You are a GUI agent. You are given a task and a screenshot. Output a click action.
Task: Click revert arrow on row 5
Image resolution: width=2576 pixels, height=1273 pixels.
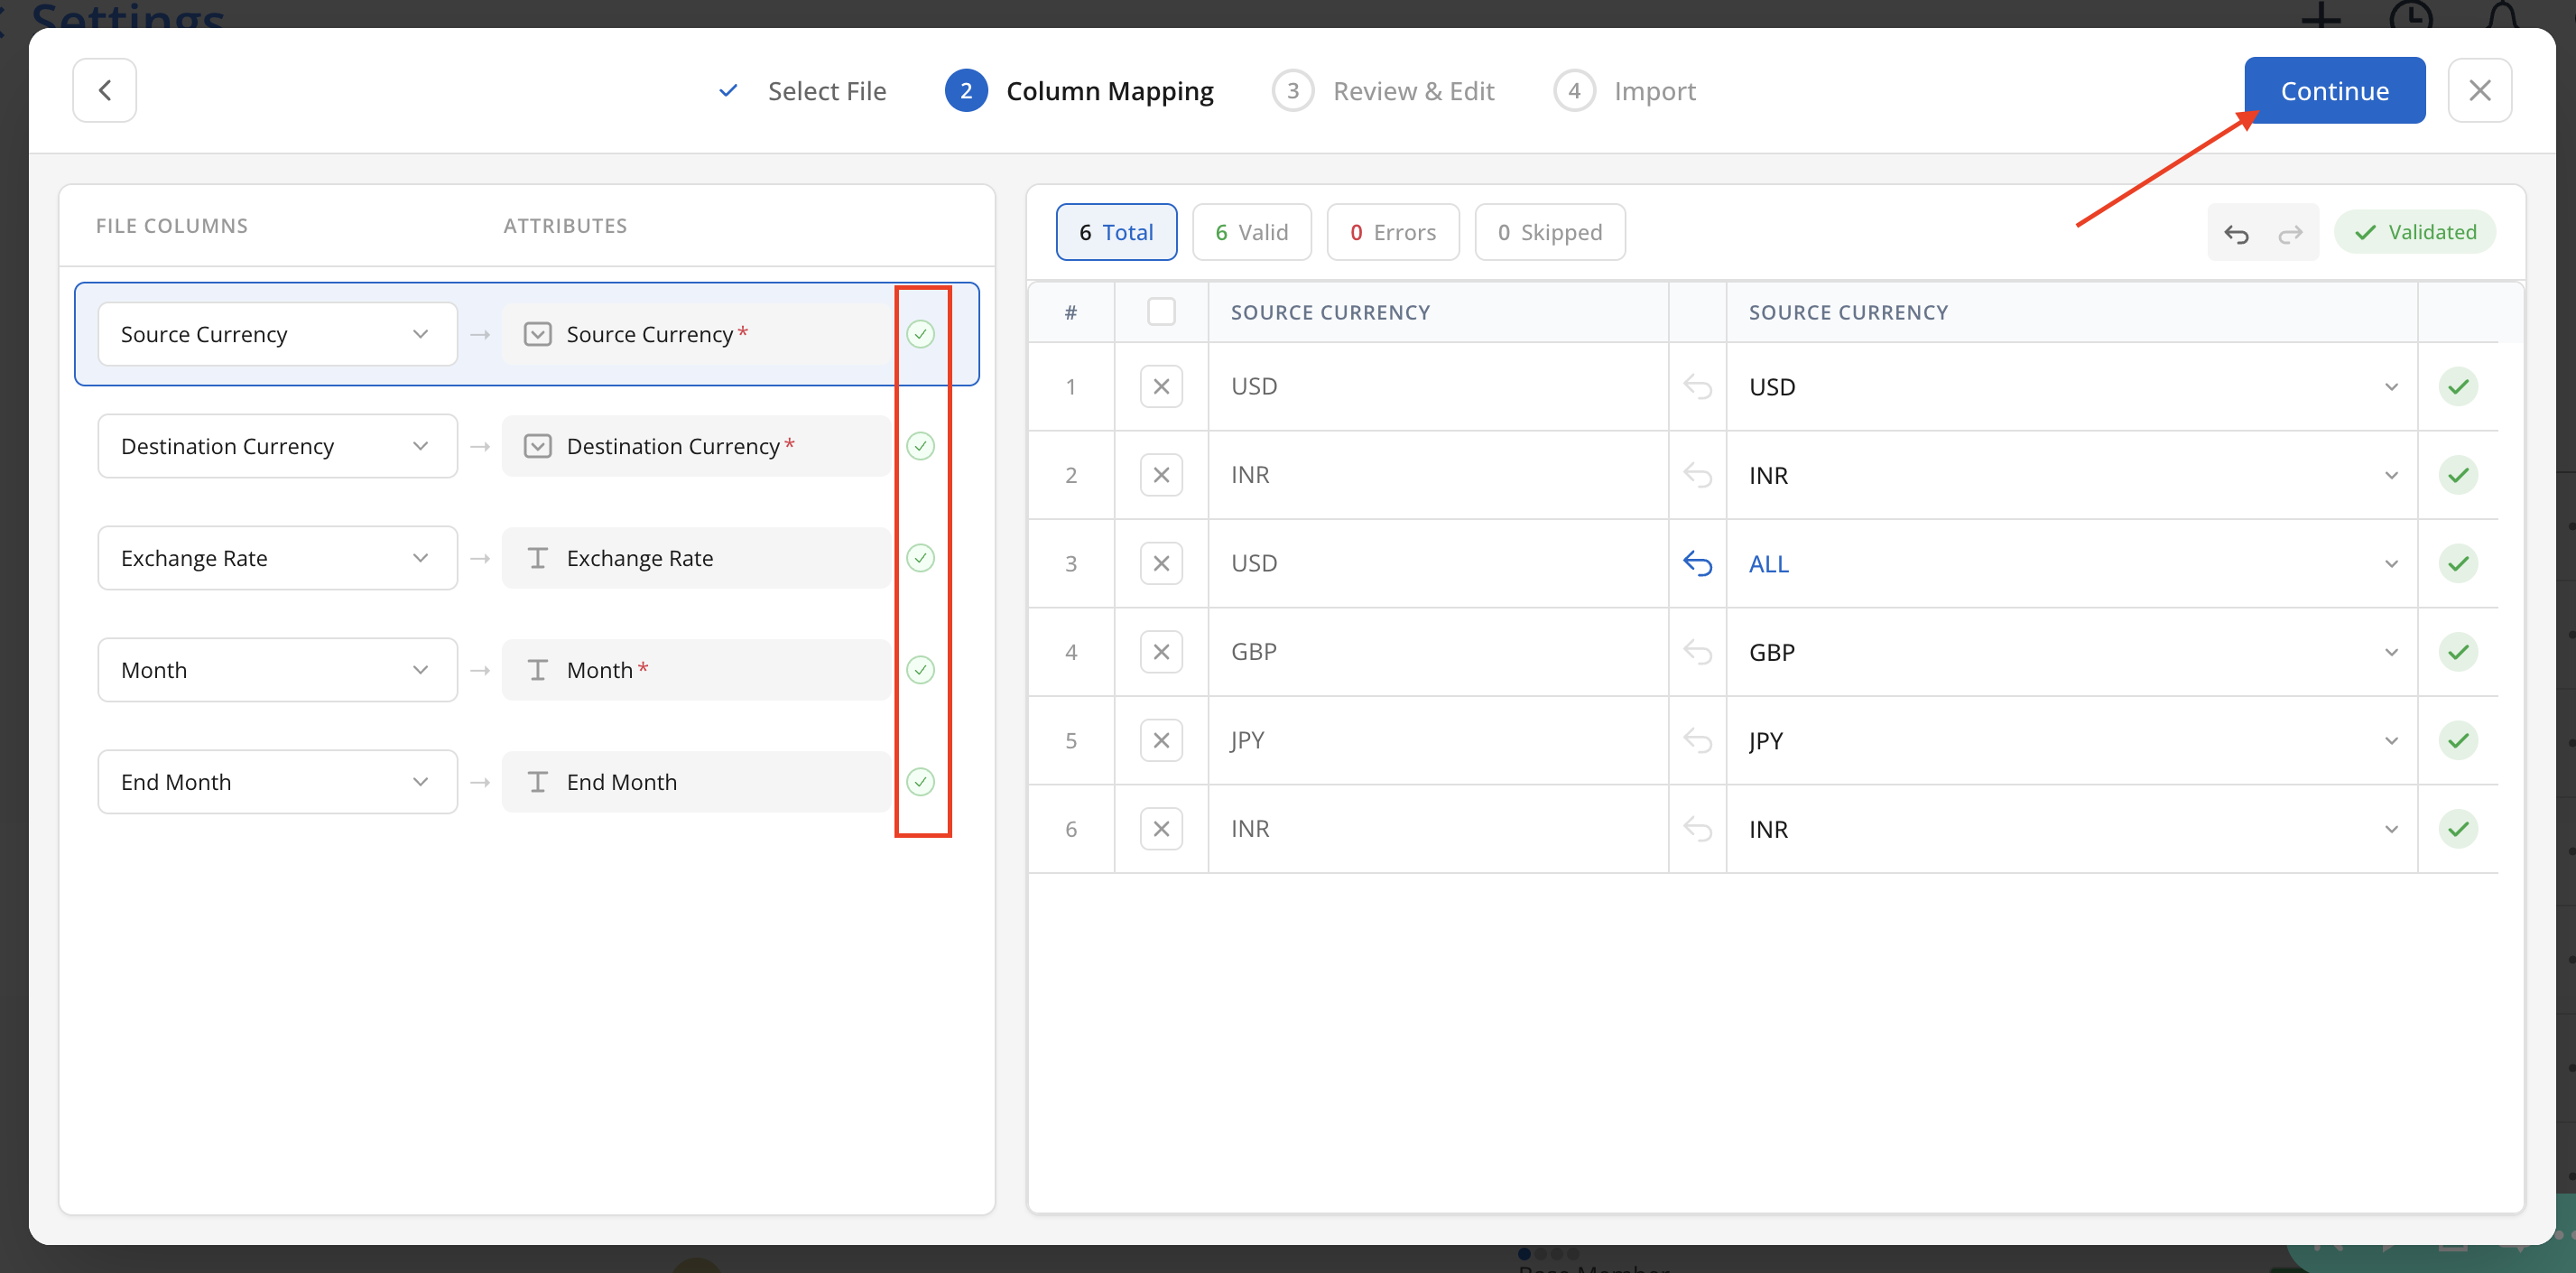1697,741
